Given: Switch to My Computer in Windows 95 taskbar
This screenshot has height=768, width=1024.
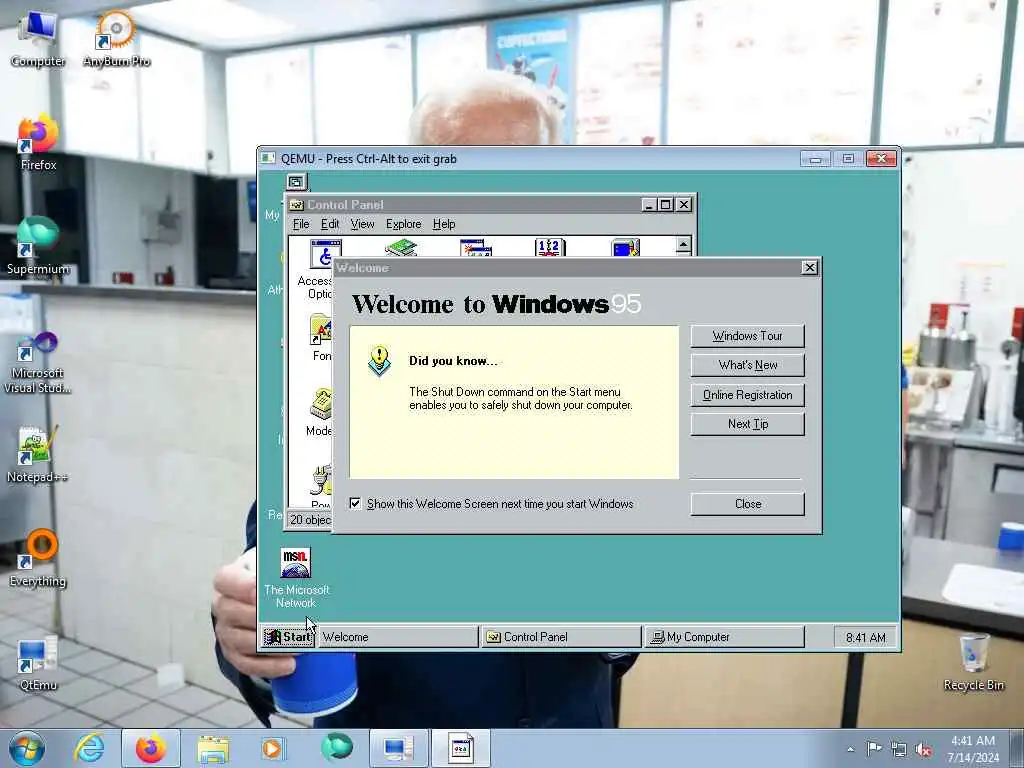Looking at the screenshot, I should pyautogui.click(x=725, y=637).
